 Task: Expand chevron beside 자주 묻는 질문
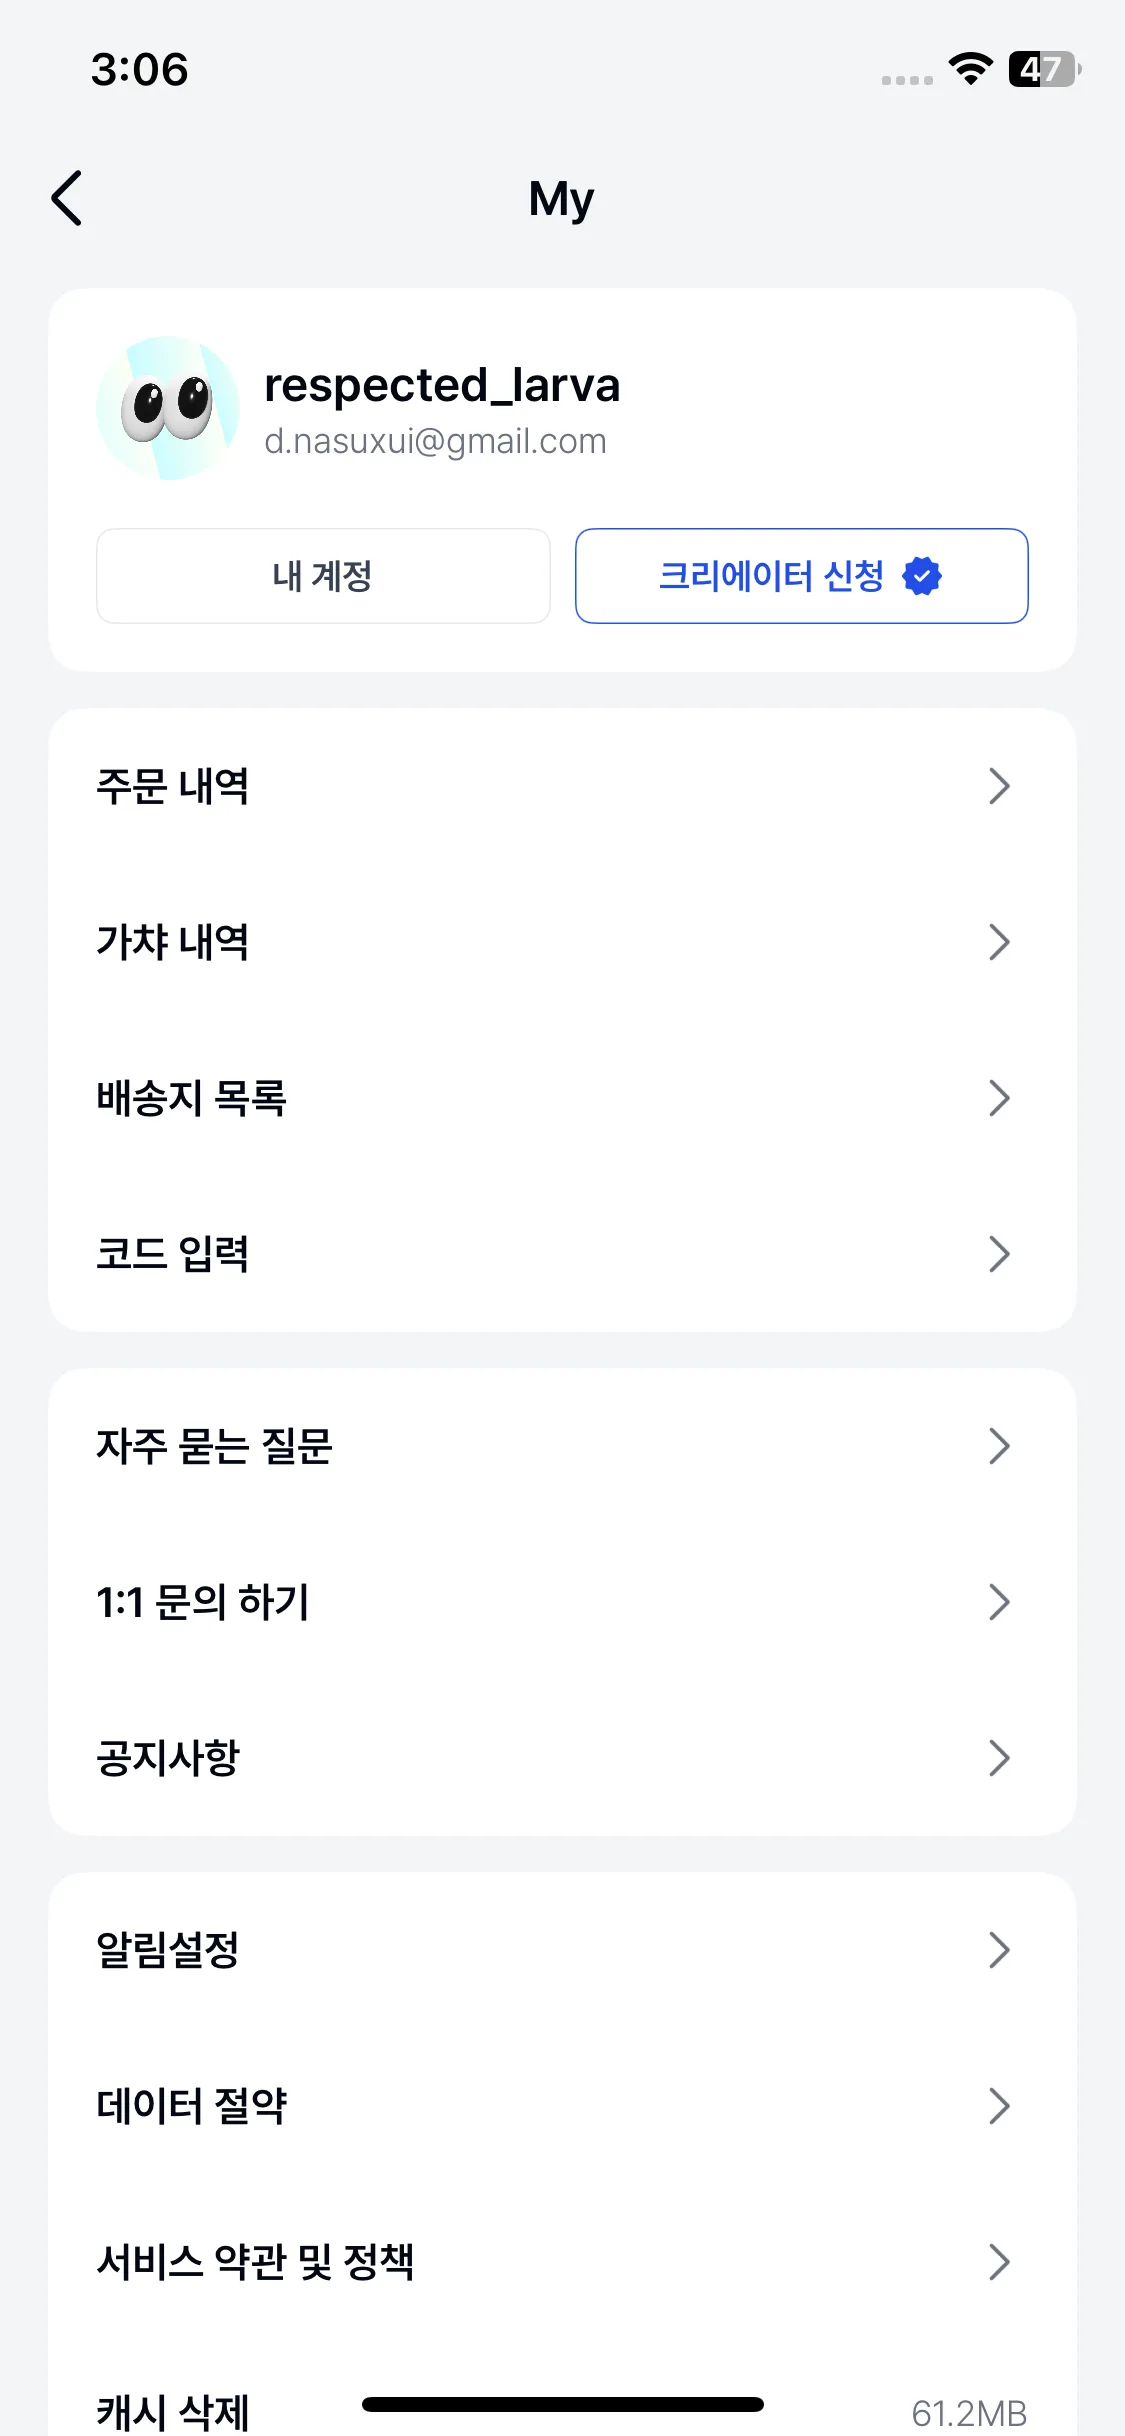(999, 1446)
